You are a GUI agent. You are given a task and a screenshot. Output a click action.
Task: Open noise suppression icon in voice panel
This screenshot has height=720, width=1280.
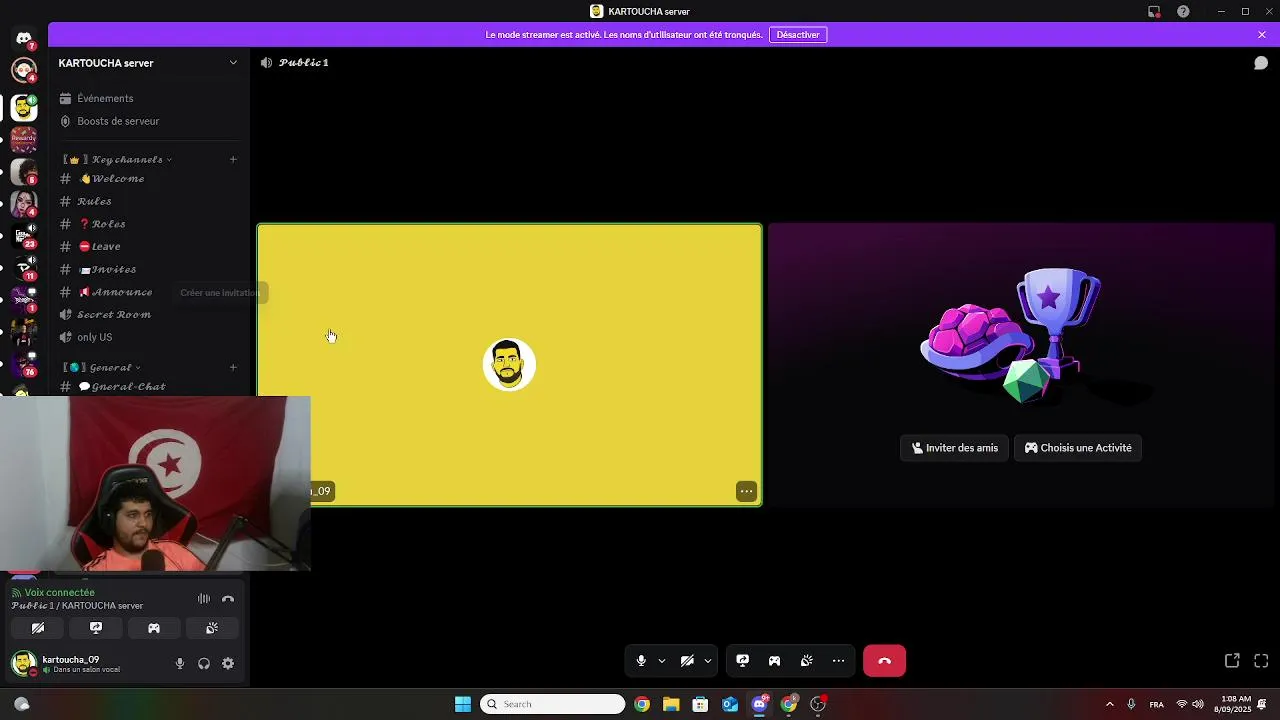(204, 599)
